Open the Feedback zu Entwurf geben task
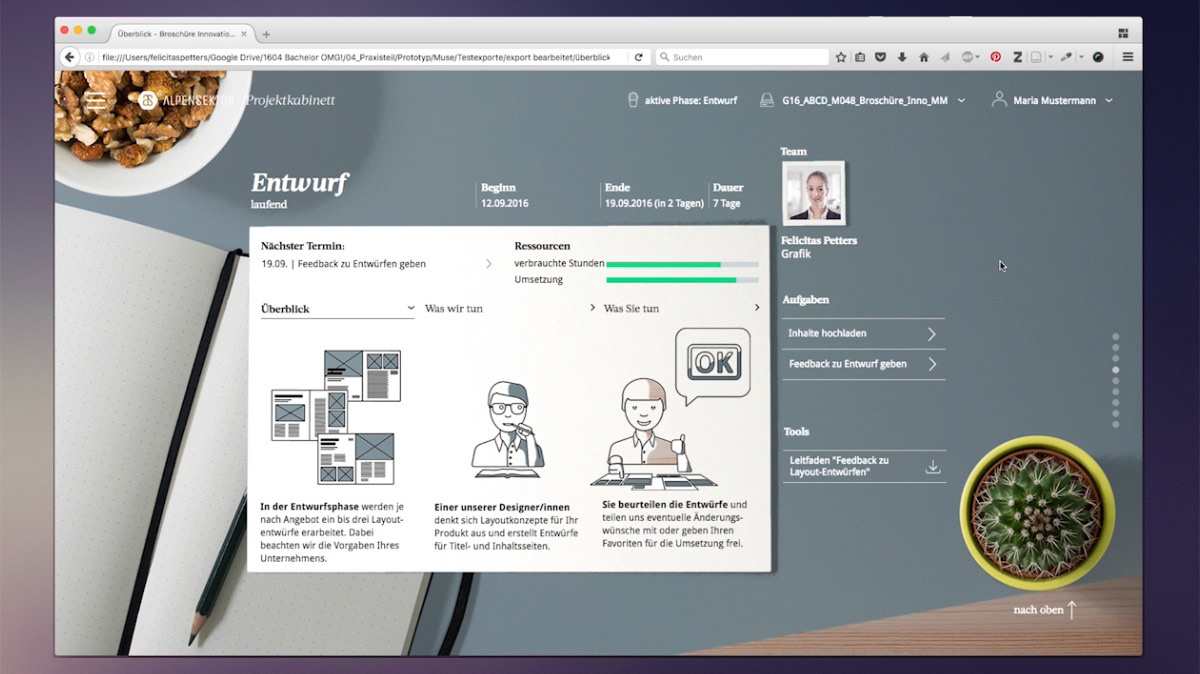The height and width of the screenshot is (674, 1200). click(863, 364)
